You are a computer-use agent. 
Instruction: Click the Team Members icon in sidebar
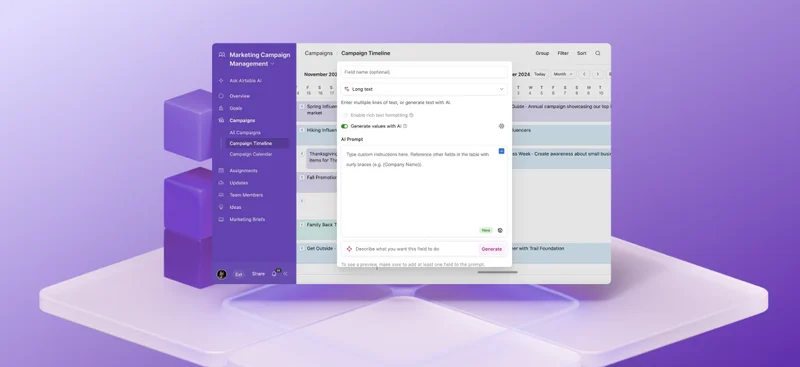coord(221,195)
